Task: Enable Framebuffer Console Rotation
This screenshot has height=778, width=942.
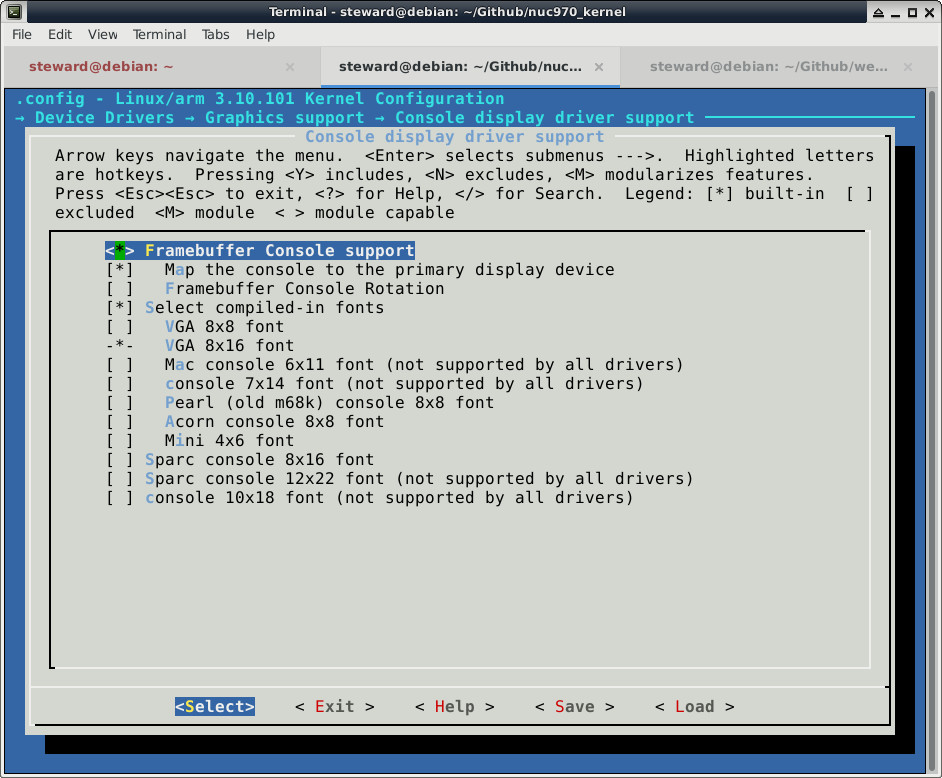Action: pos(275,289)
